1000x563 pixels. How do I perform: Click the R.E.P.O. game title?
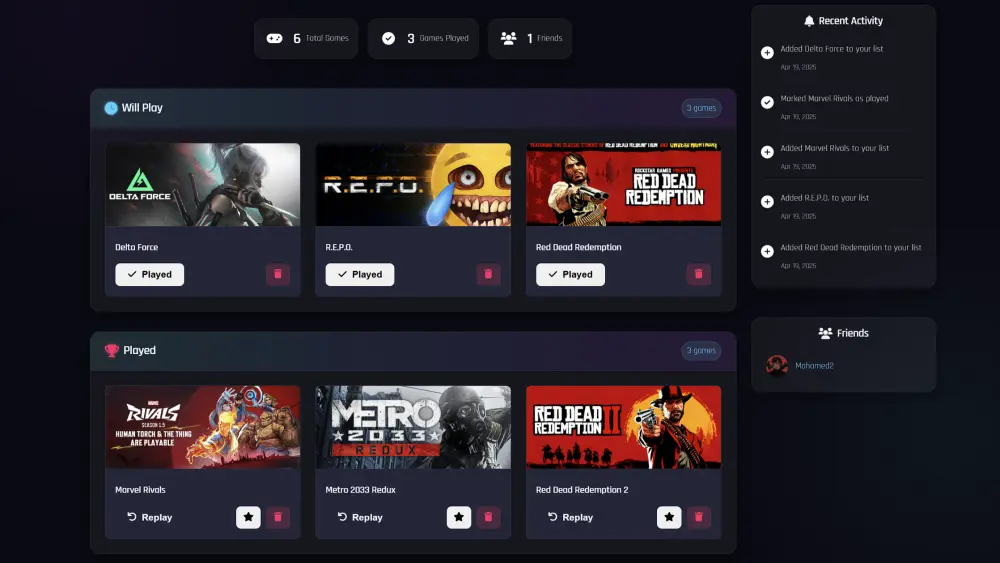pyautogui.click(x=339, y=247)
